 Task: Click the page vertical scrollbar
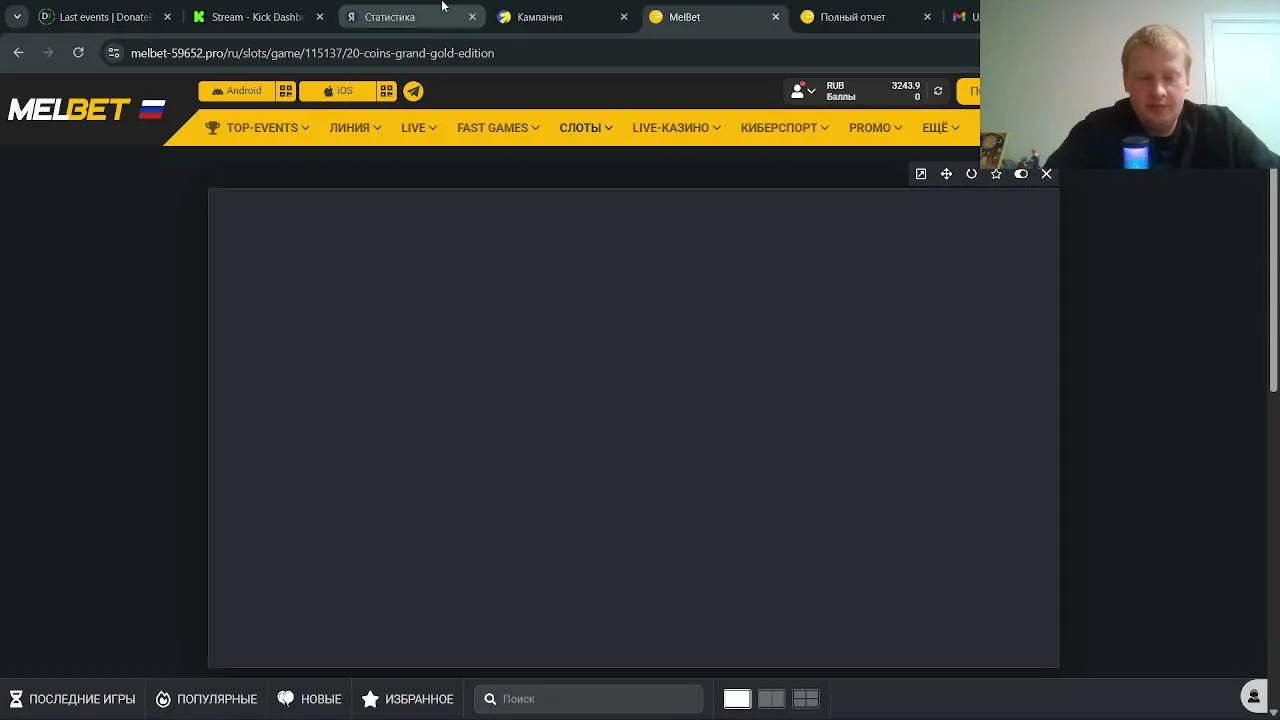click(x=1274, y=280)
